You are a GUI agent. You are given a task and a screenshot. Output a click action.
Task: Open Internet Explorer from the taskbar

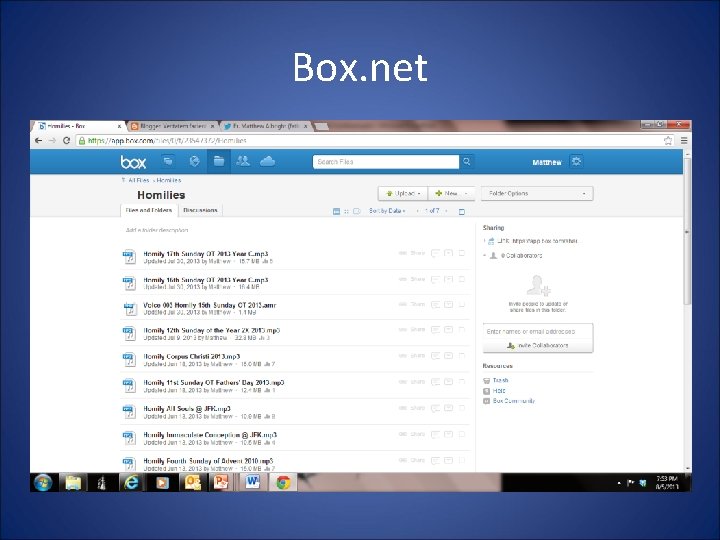tap(131, 483)
